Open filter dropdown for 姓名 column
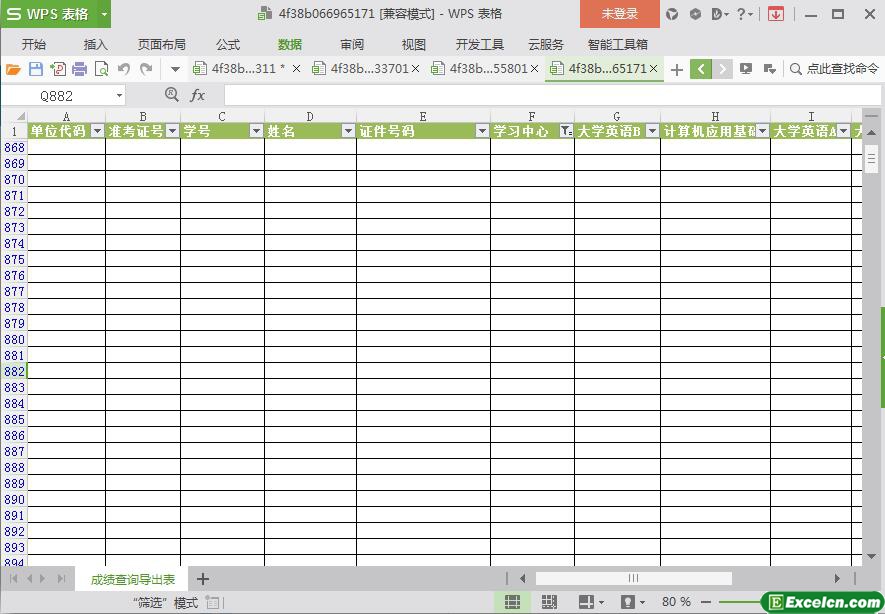Screen dimensions: 885x614 349,131
